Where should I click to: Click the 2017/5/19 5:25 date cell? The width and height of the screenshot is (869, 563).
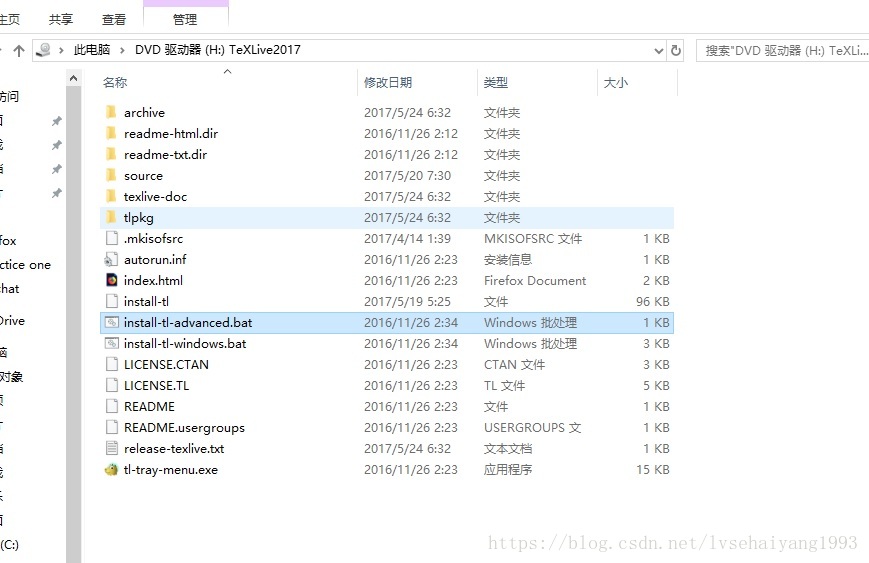[407, 301]
